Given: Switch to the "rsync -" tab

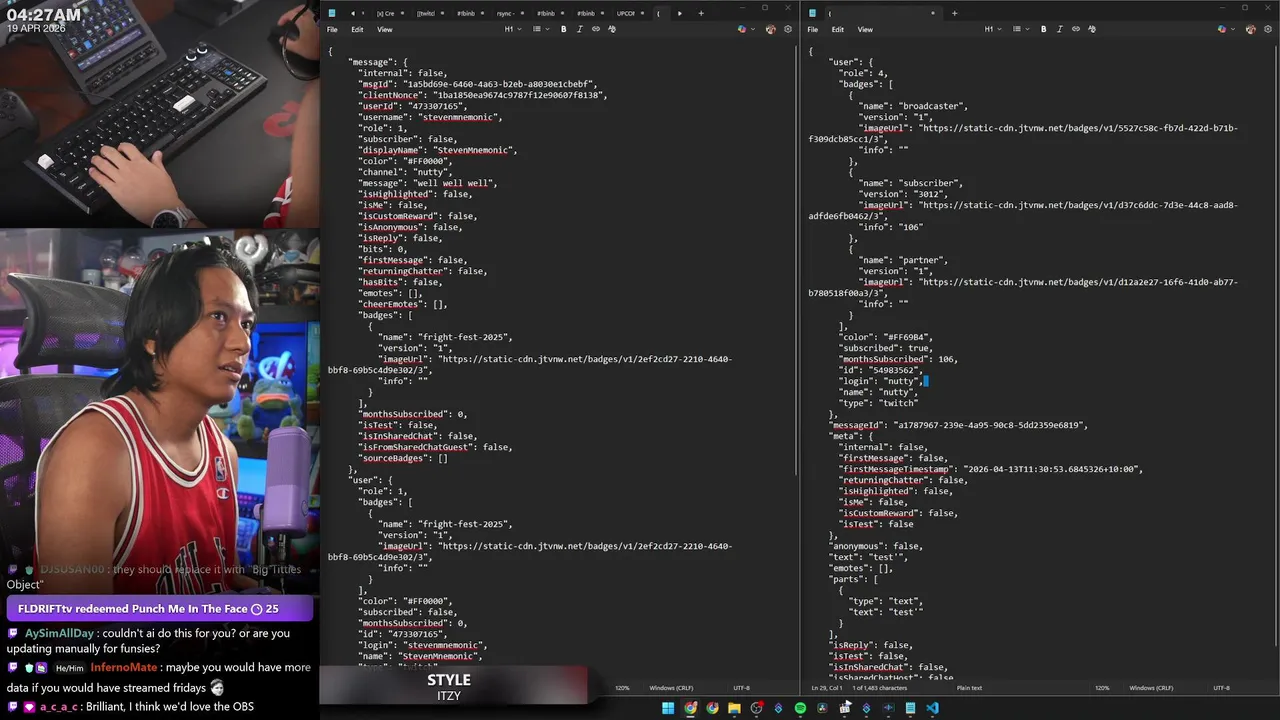Looking at the screenshot, I should tap(505, 13).
